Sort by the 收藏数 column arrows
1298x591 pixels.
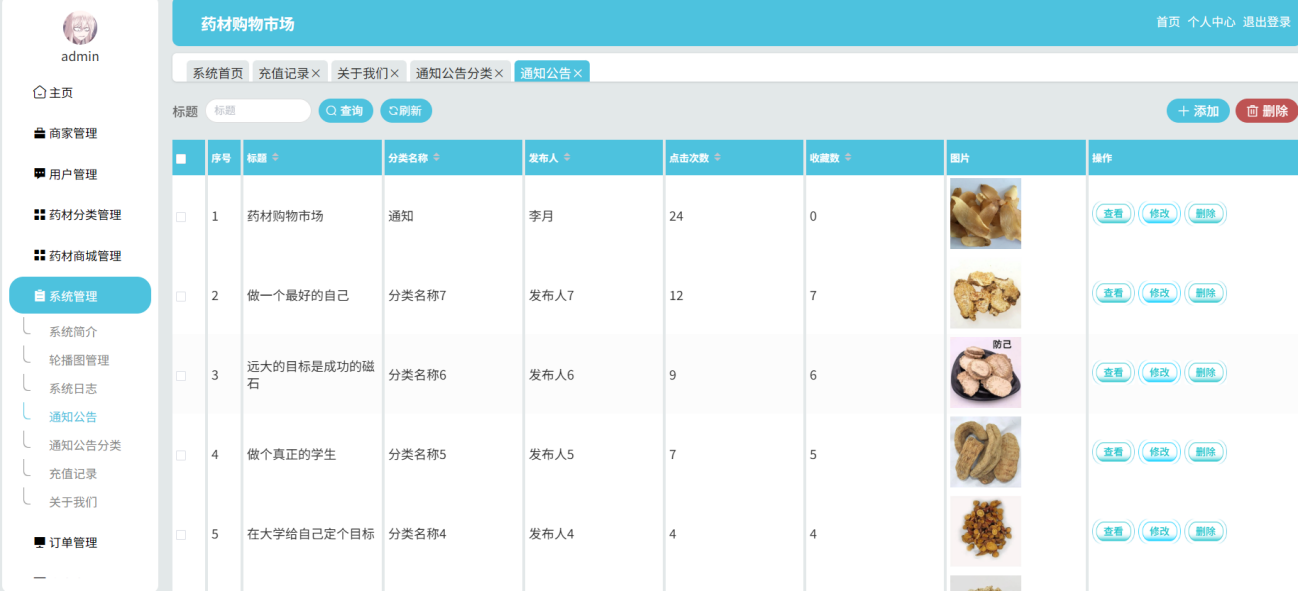coord(848,158)
